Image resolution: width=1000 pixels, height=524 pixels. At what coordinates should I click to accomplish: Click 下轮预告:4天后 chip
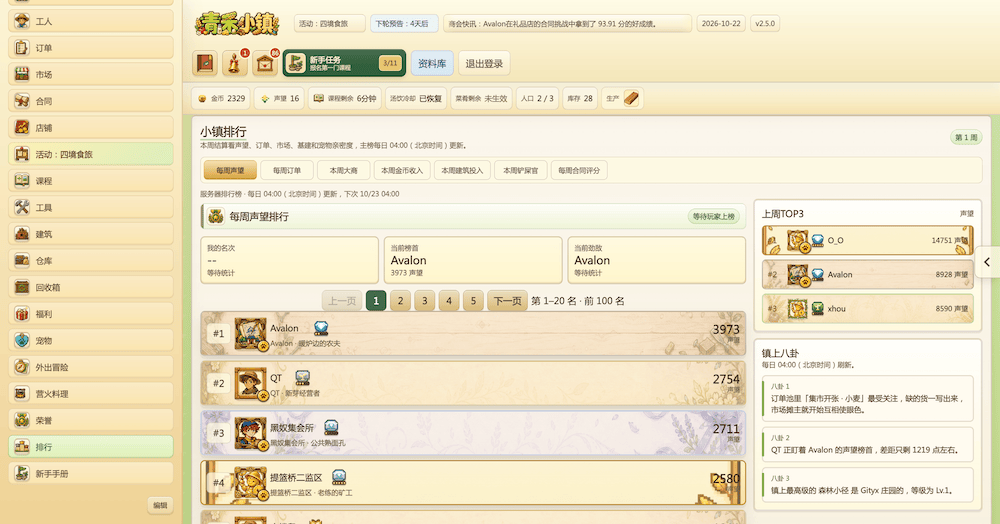(x=404, y=24)
